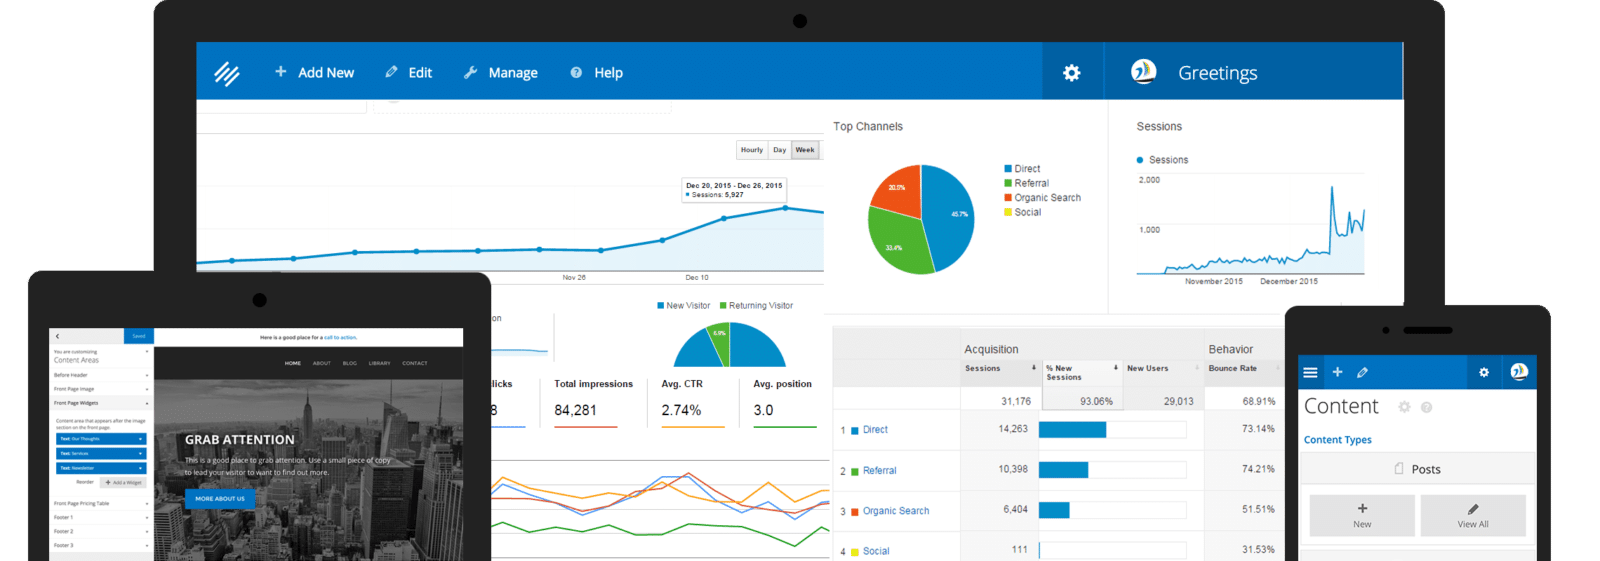Tap the plus icon in phone toolbar
This screenshot has width=1600, height=561.
(x=1337, y=372)
